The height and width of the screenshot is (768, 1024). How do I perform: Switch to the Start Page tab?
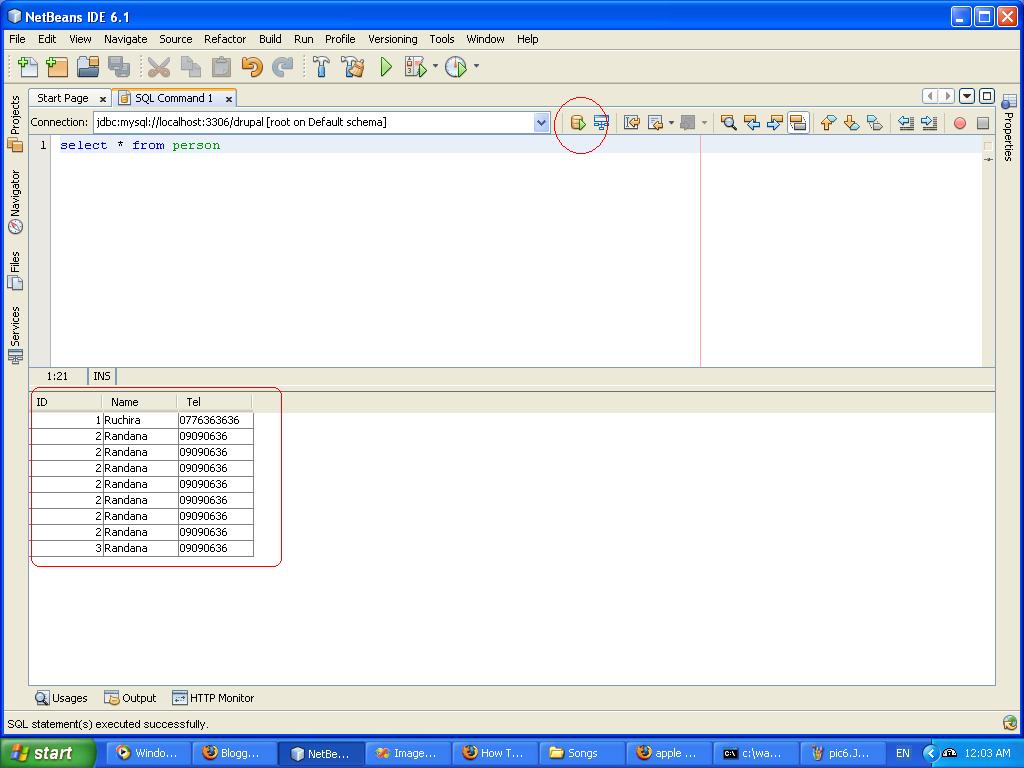62,98
